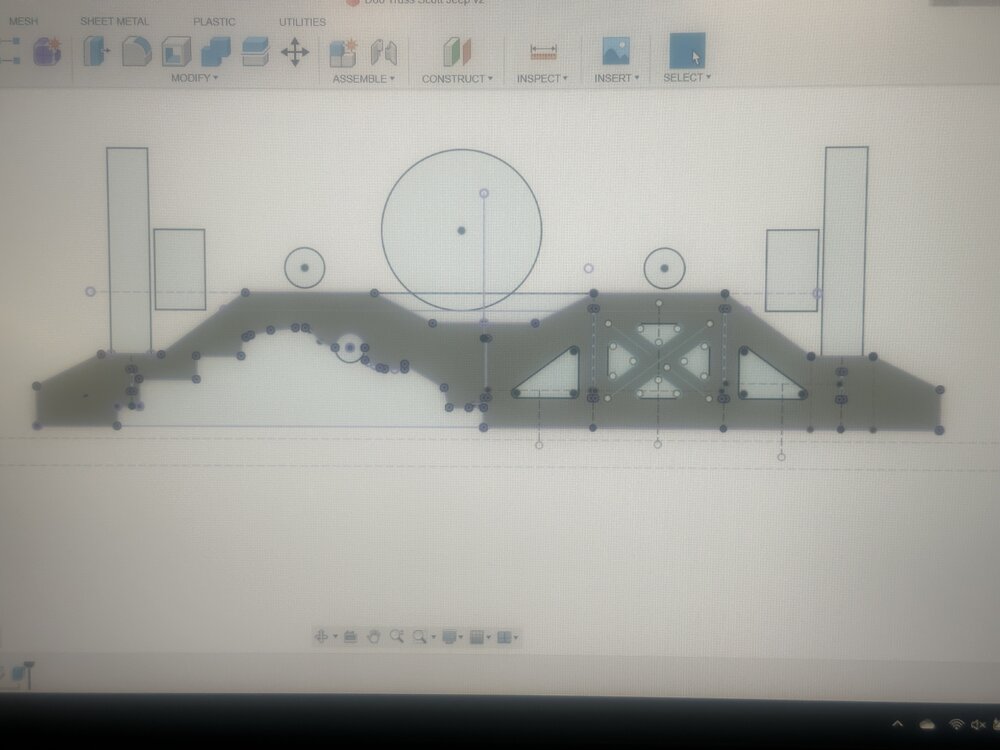
Task: Select the Pan hand tool in navigation bar
Action: [x=374, y=636]
